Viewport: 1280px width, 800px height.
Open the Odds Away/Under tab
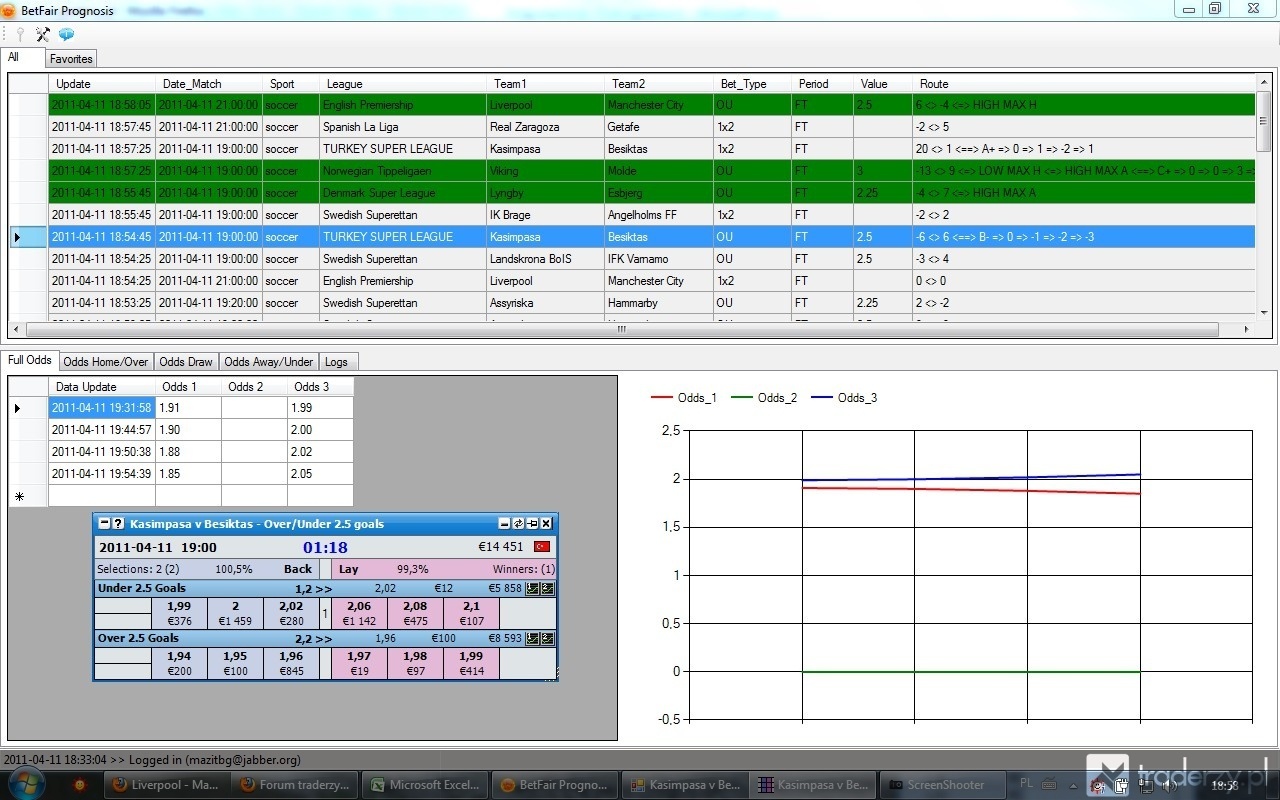(268, 362)
